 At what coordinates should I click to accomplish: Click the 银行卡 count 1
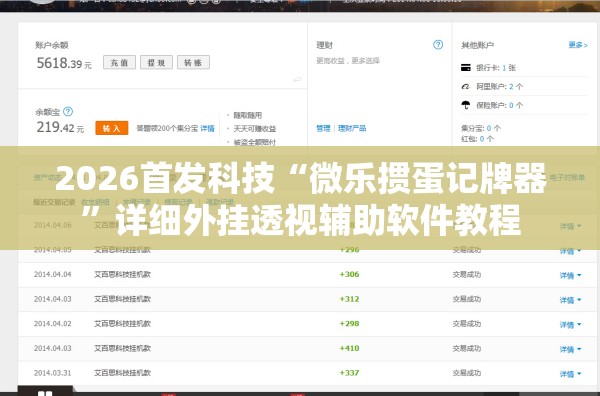tap(504, 68)
